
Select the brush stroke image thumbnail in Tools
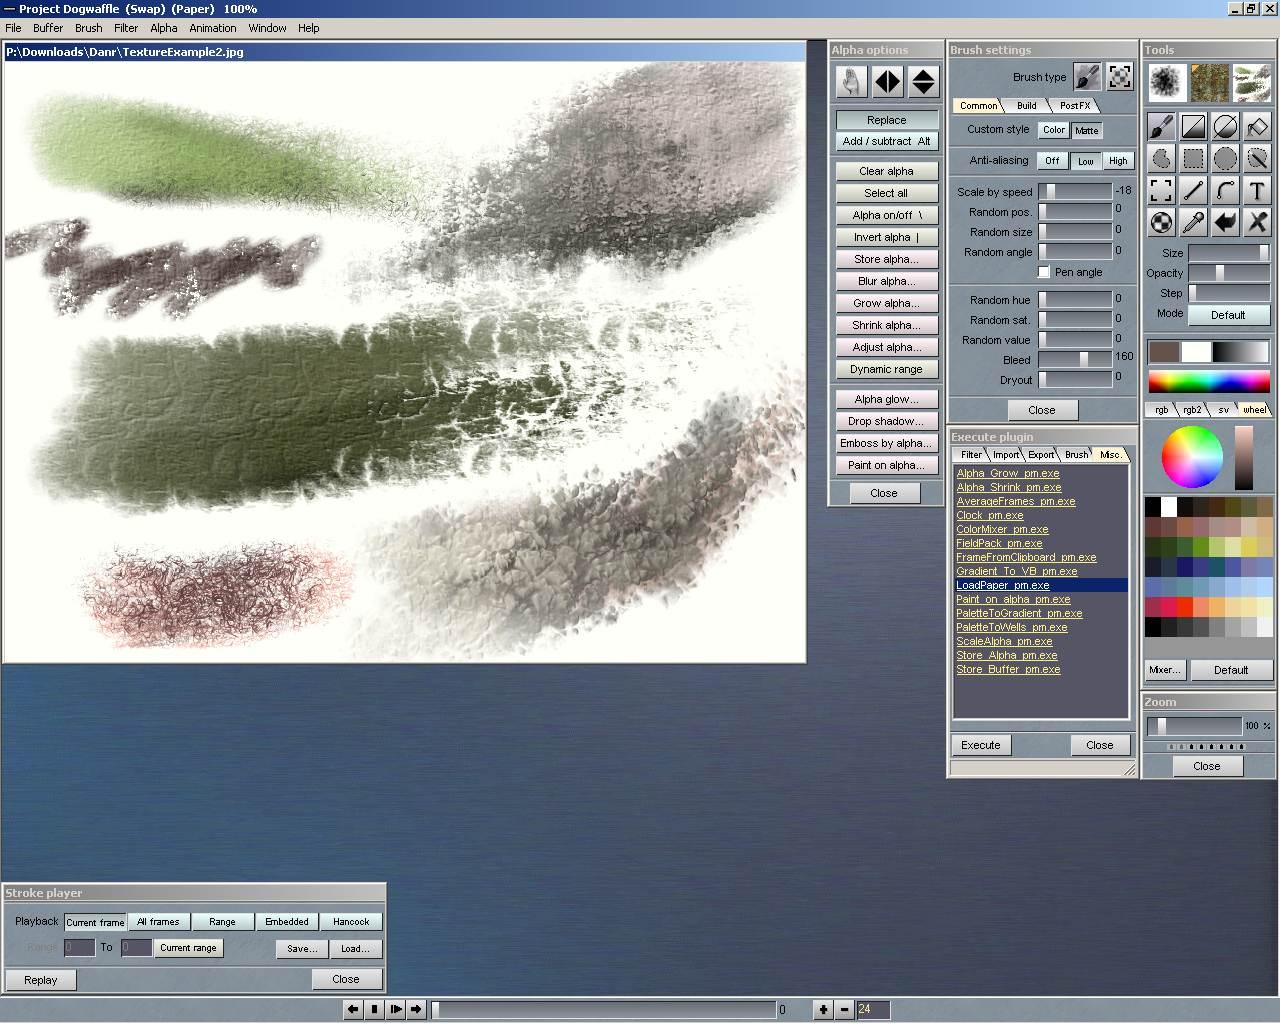1252,82
